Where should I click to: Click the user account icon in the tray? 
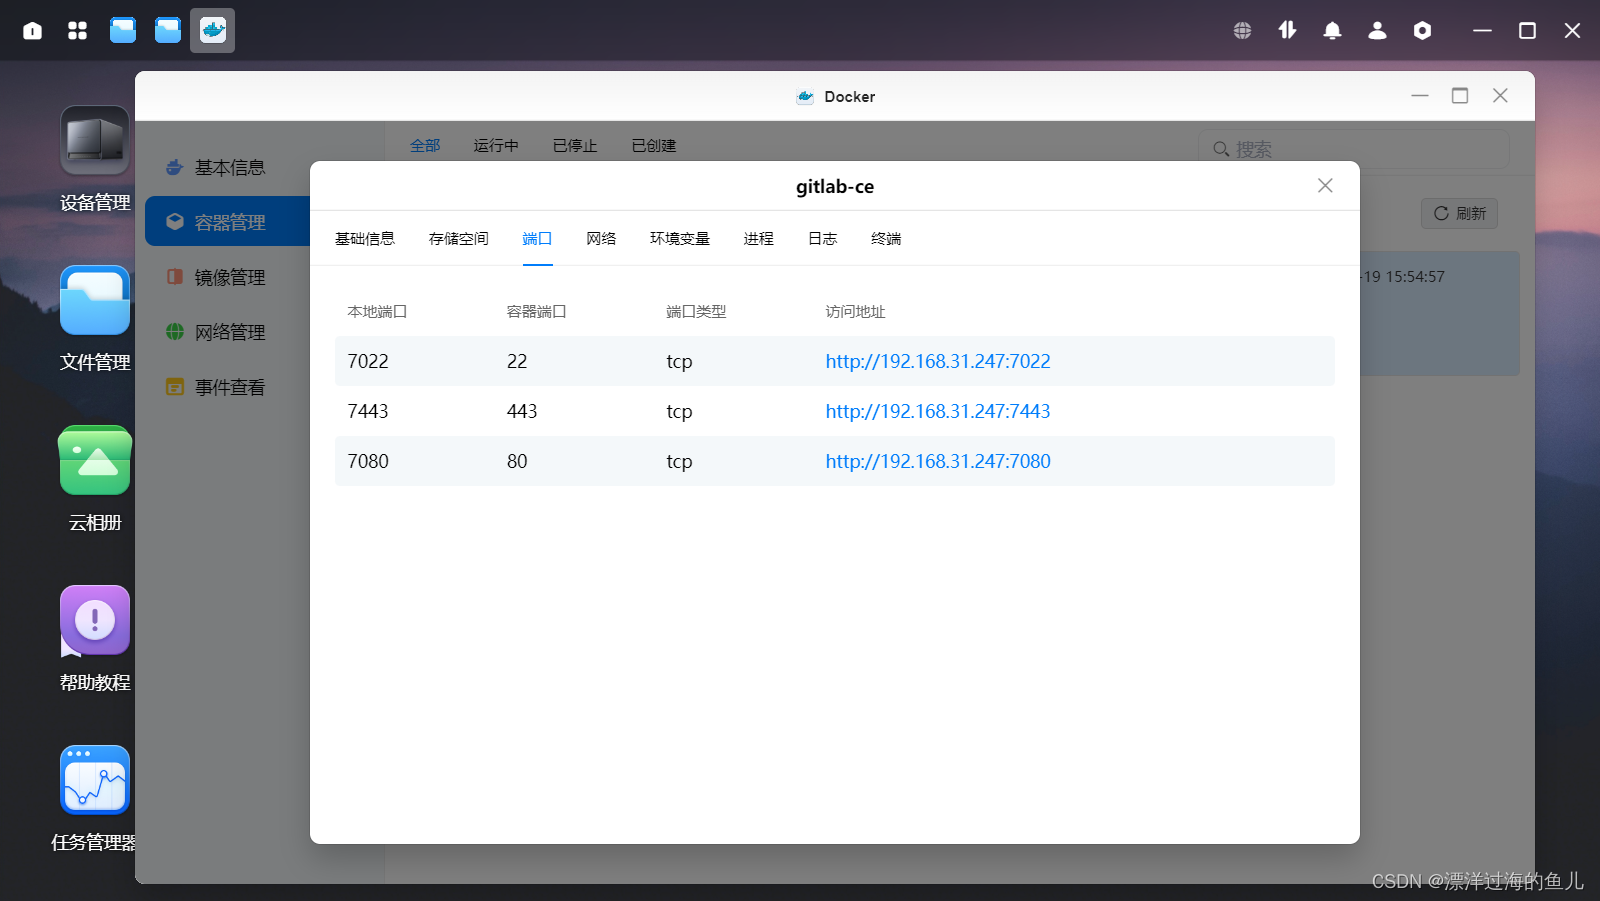[x=1377, y=30]
